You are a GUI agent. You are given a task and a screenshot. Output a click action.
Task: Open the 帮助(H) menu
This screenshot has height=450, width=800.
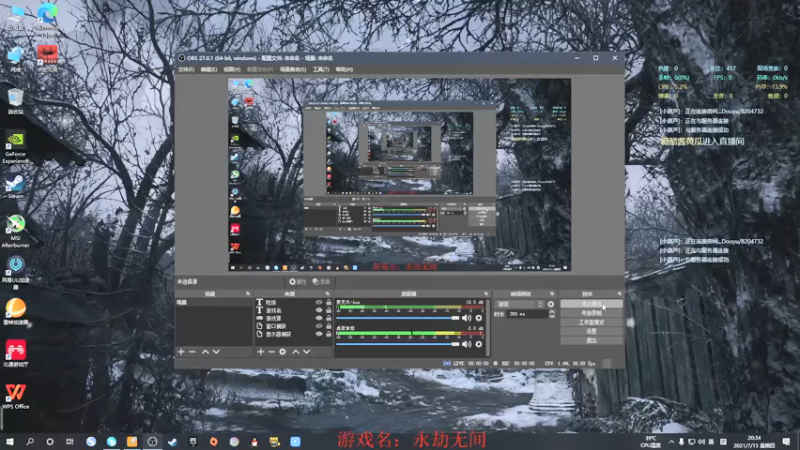(x=344, y=69)
